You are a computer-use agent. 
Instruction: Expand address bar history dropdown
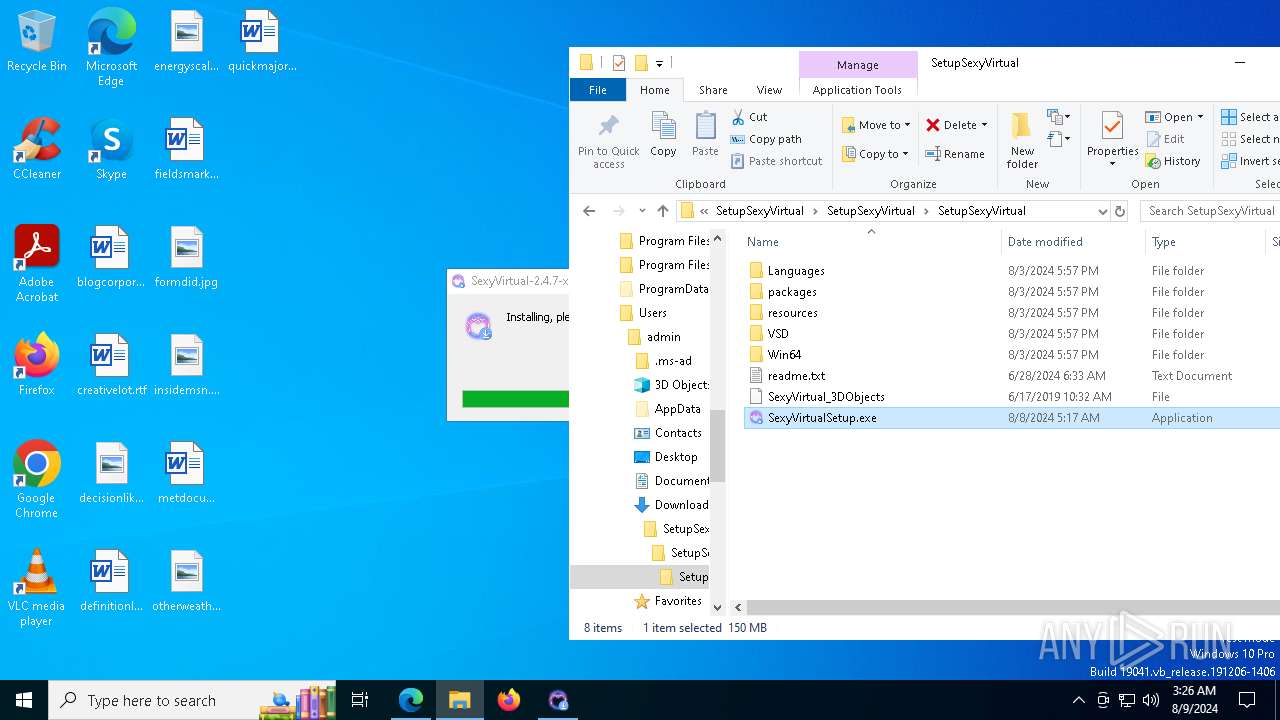point(1102,211)
